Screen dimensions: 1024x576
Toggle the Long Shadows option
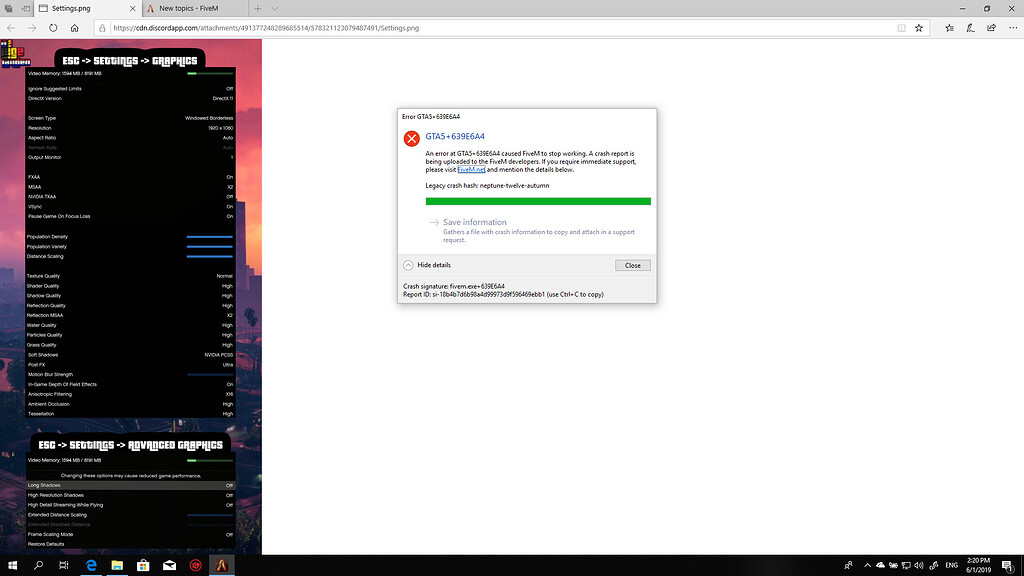130,485
